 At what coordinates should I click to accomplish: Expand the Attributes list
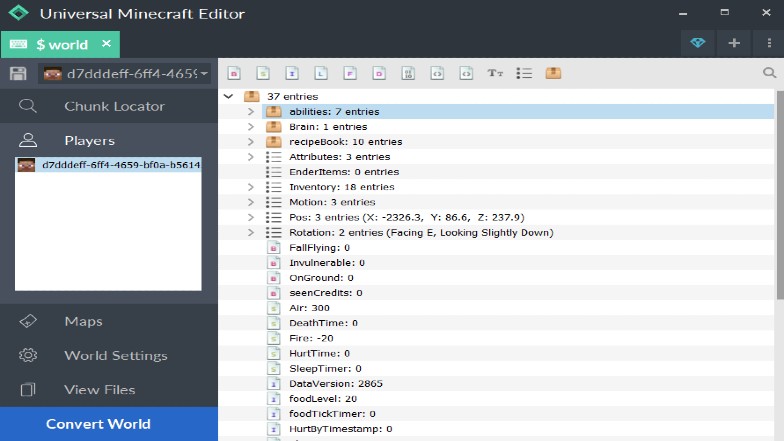click(250, 157)
